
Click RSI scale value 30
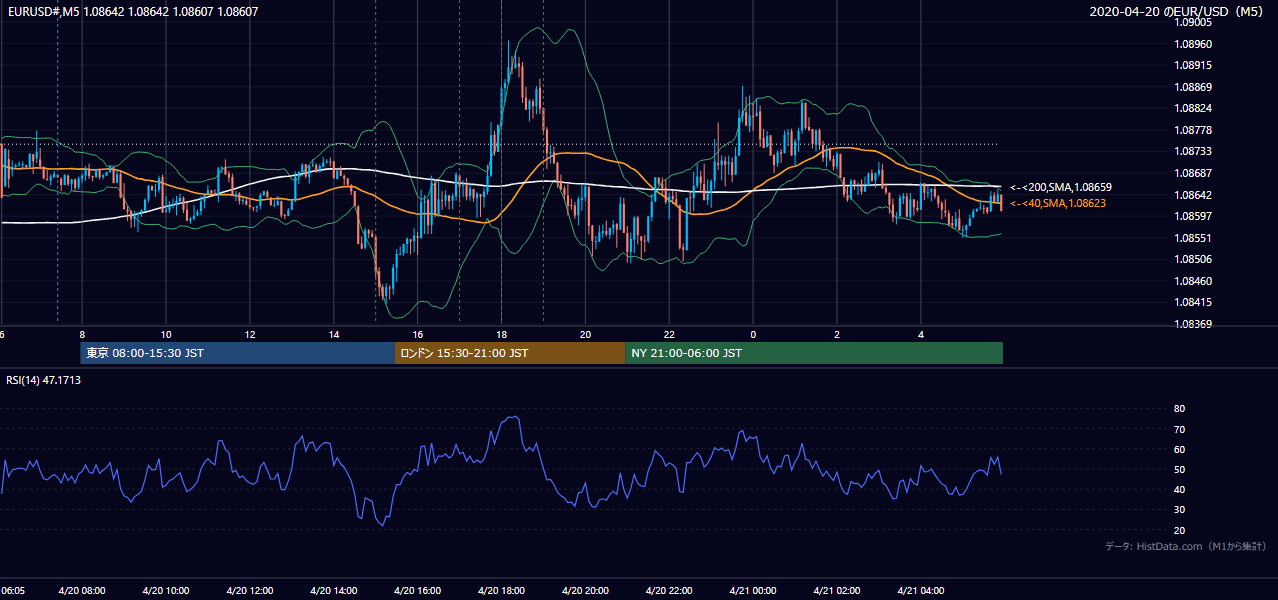point(1179,510)
